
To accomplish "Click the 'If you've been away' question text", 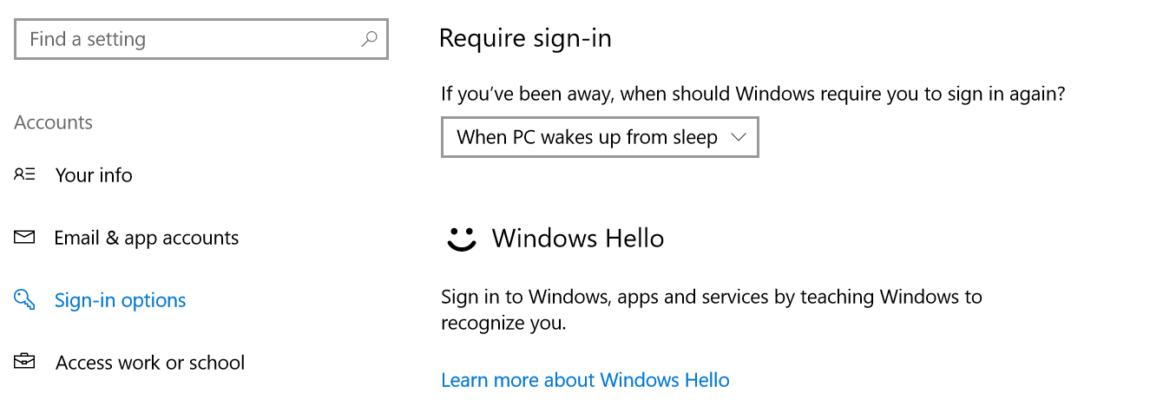I will tap(753, 94).
